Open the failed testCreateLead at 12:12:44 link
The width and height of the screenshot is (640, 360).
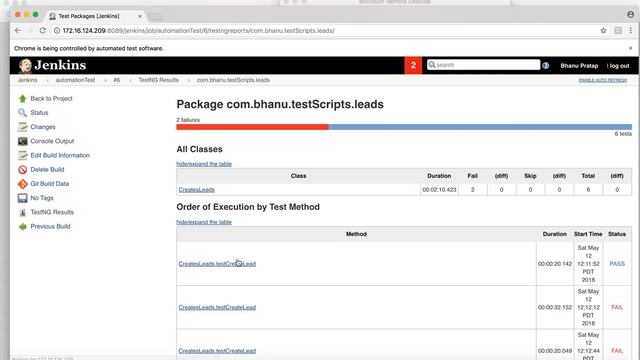[217, 351]
